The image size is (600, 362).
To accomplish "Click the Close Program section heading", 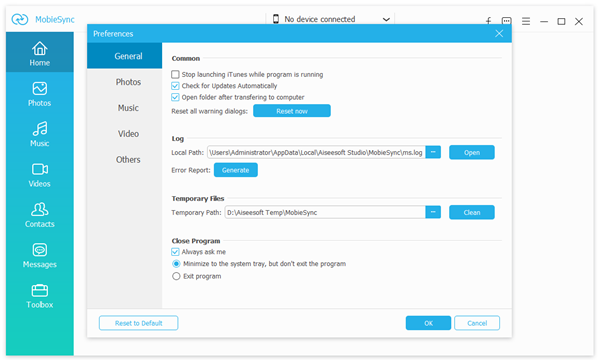I will click(196, 241).
